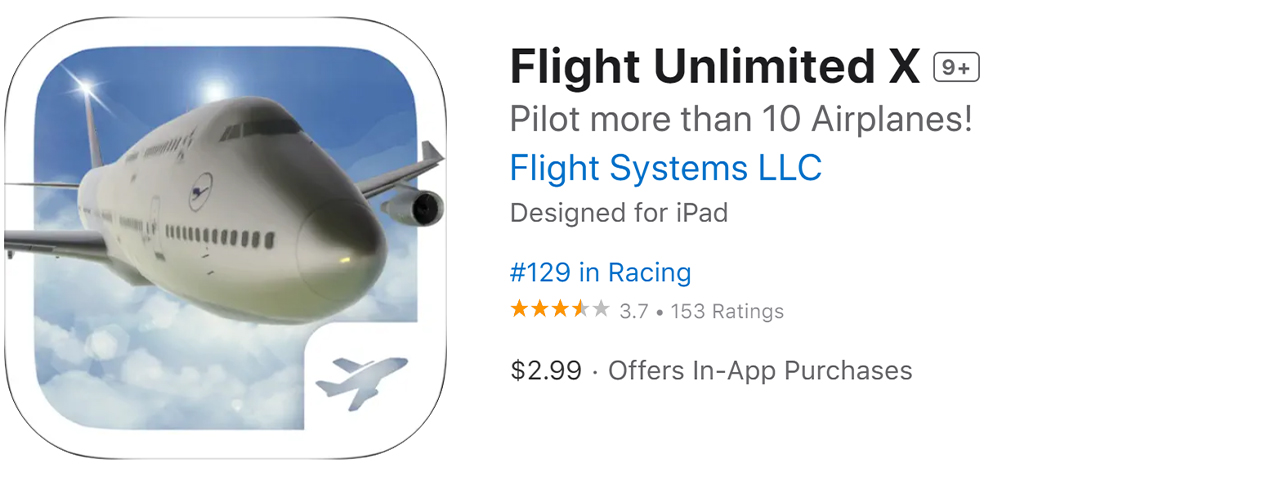Image resolution: width=1280 pixels, height=477 pixels.
Task: Open the 153 Ratings text
Action: [727, 311]
